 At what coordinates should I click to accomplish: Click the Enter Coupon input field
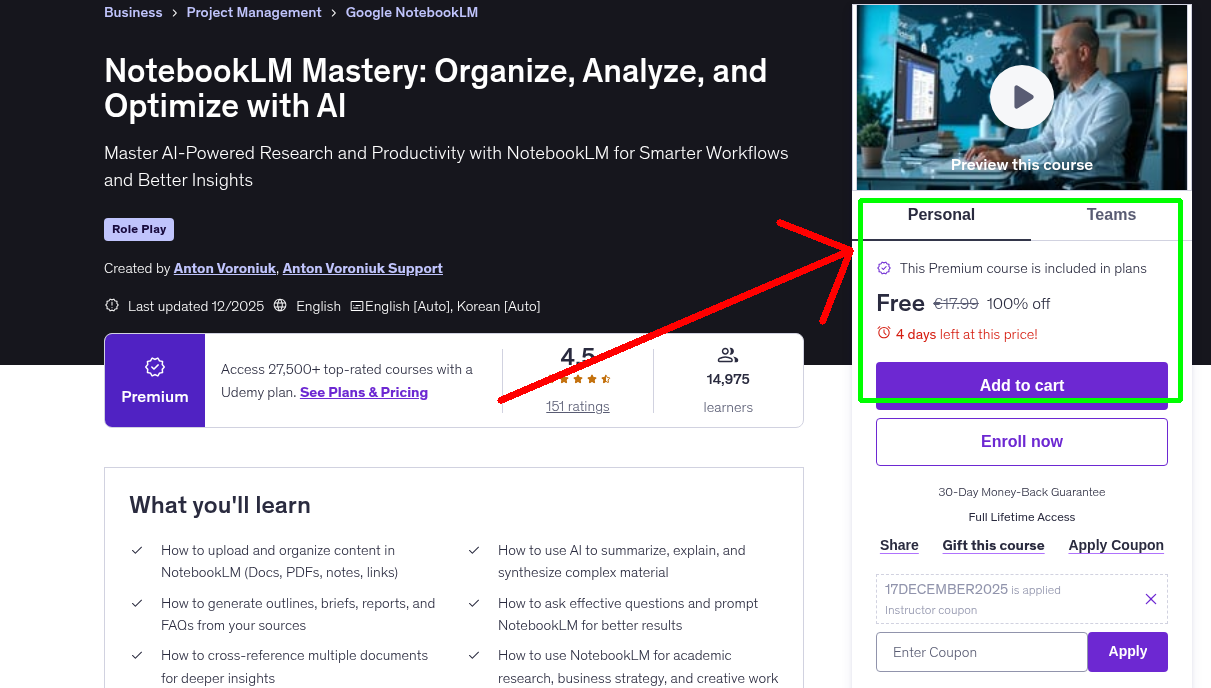pyautogui.click(x=981, y=651)
